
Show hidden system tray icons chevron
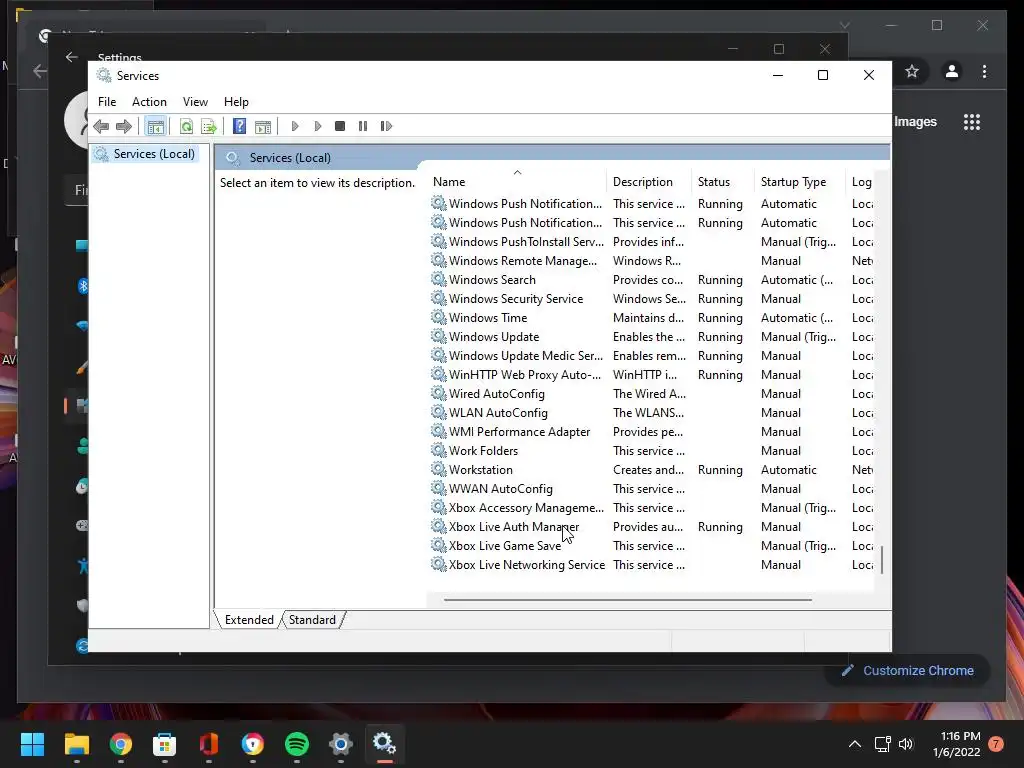pos(854,744)
